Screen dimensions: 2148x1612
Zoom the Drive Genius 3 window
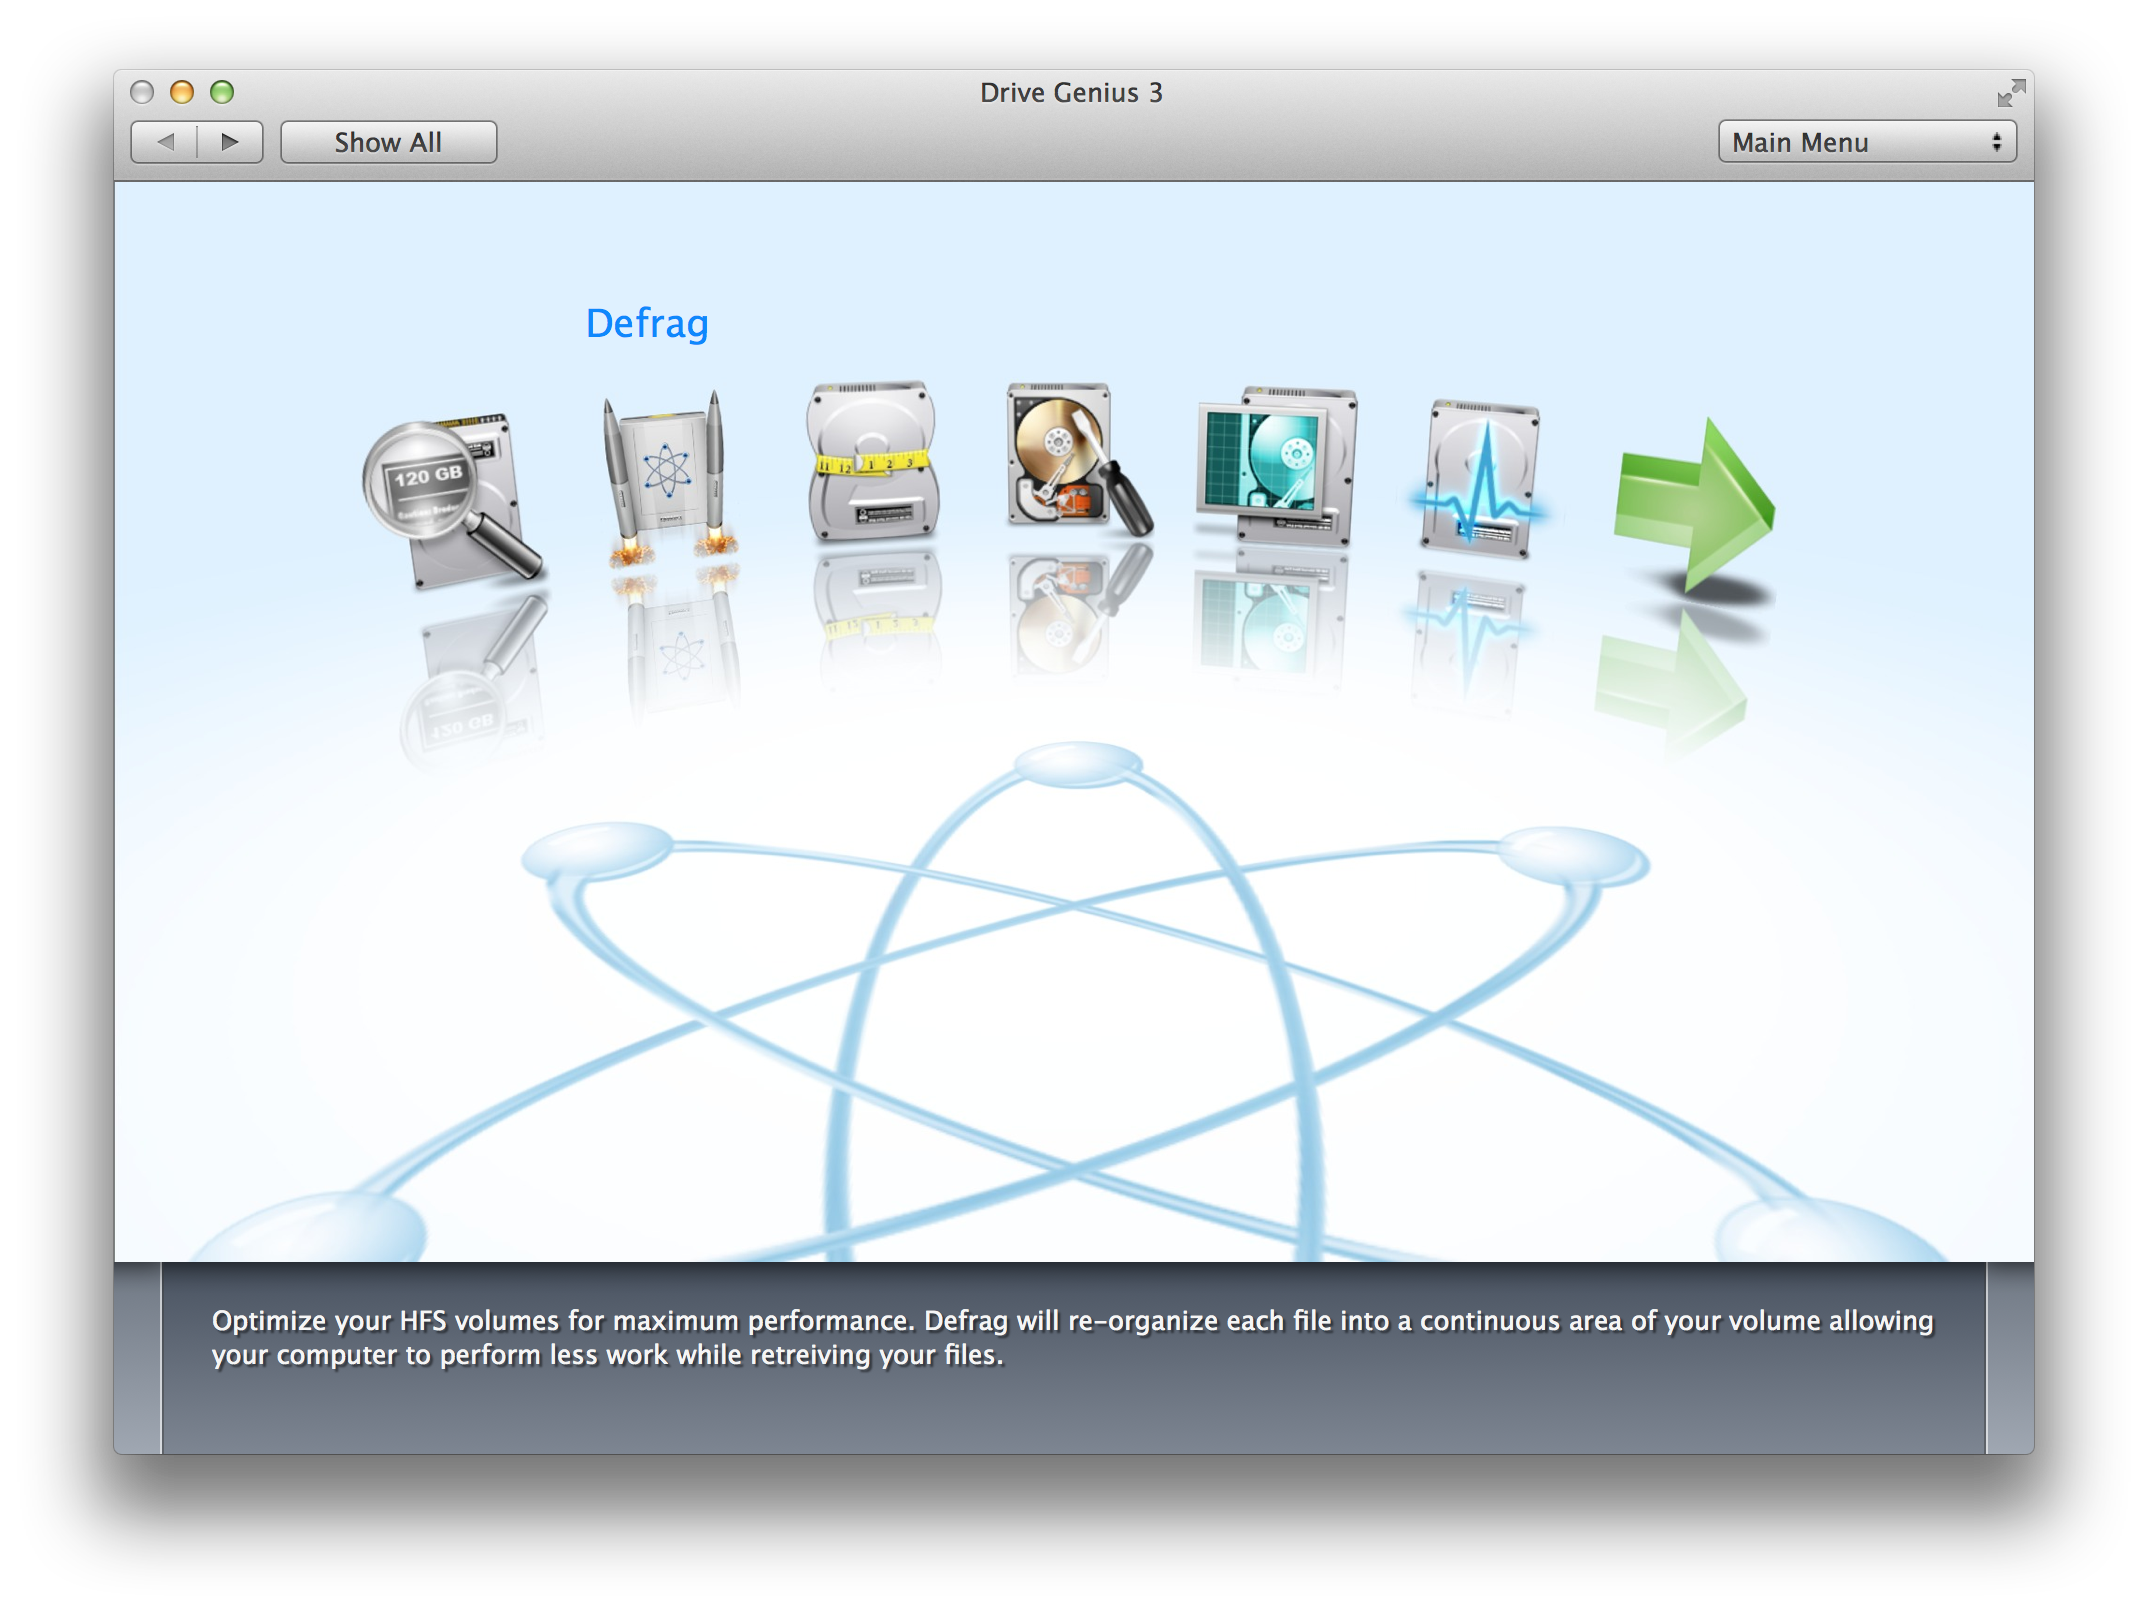pyautogui.click(x=222, y=92)
